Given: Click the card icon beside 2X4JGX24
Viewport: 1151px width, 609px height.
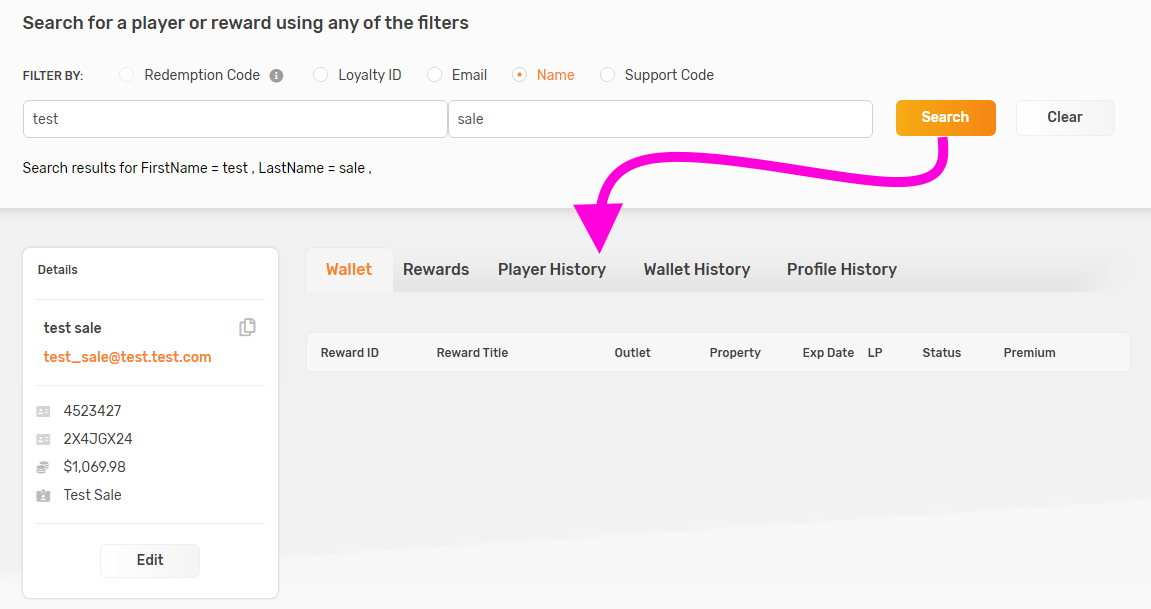Looking at the screenshot, I should [43, 439].
